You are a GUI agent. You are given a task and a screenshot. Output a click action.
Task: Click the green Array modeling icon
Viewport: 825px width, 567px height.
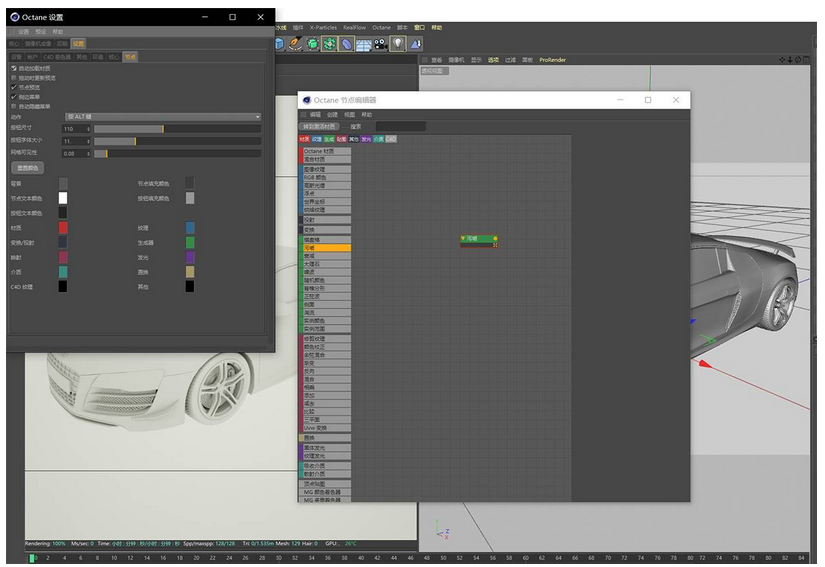(x=329, y=44)
